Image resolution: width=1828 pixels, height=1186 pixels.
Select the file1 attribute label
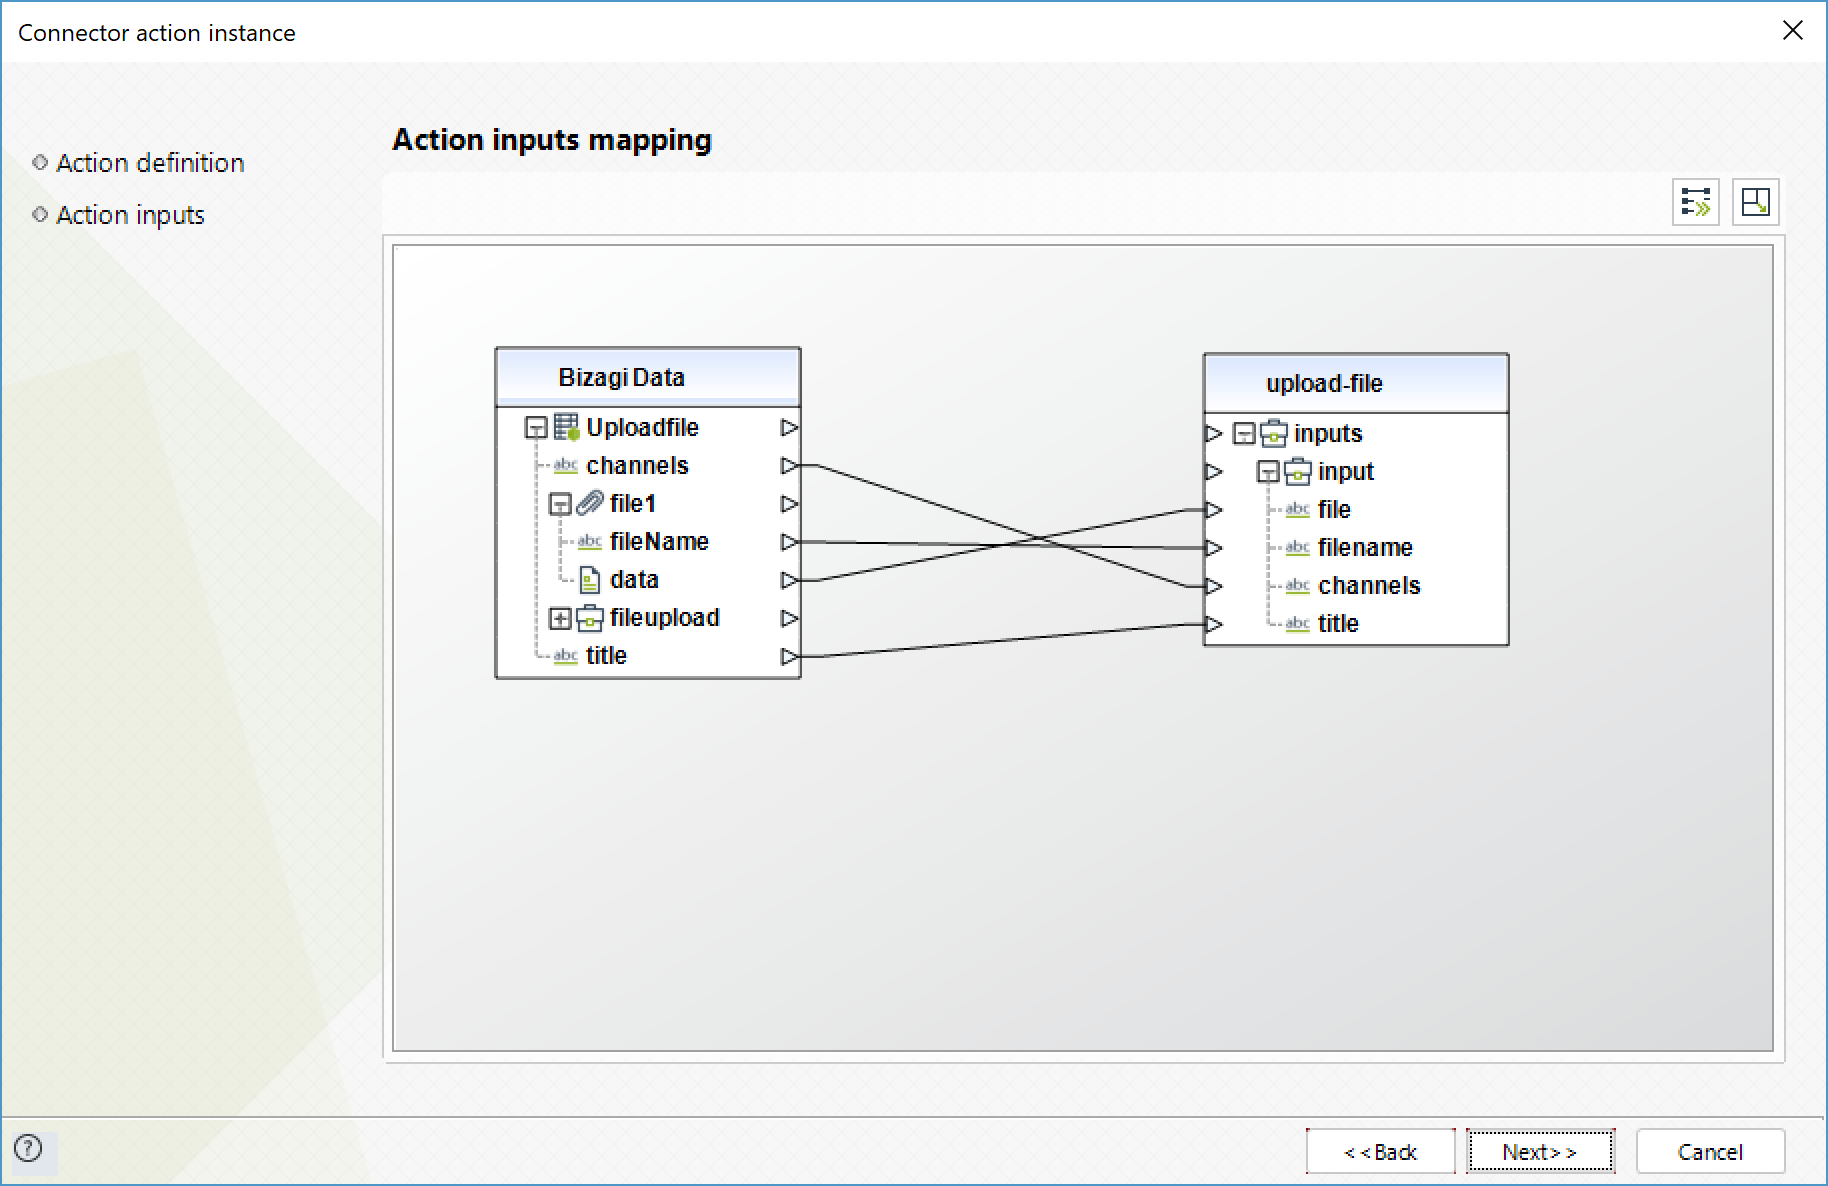point(632,504)
